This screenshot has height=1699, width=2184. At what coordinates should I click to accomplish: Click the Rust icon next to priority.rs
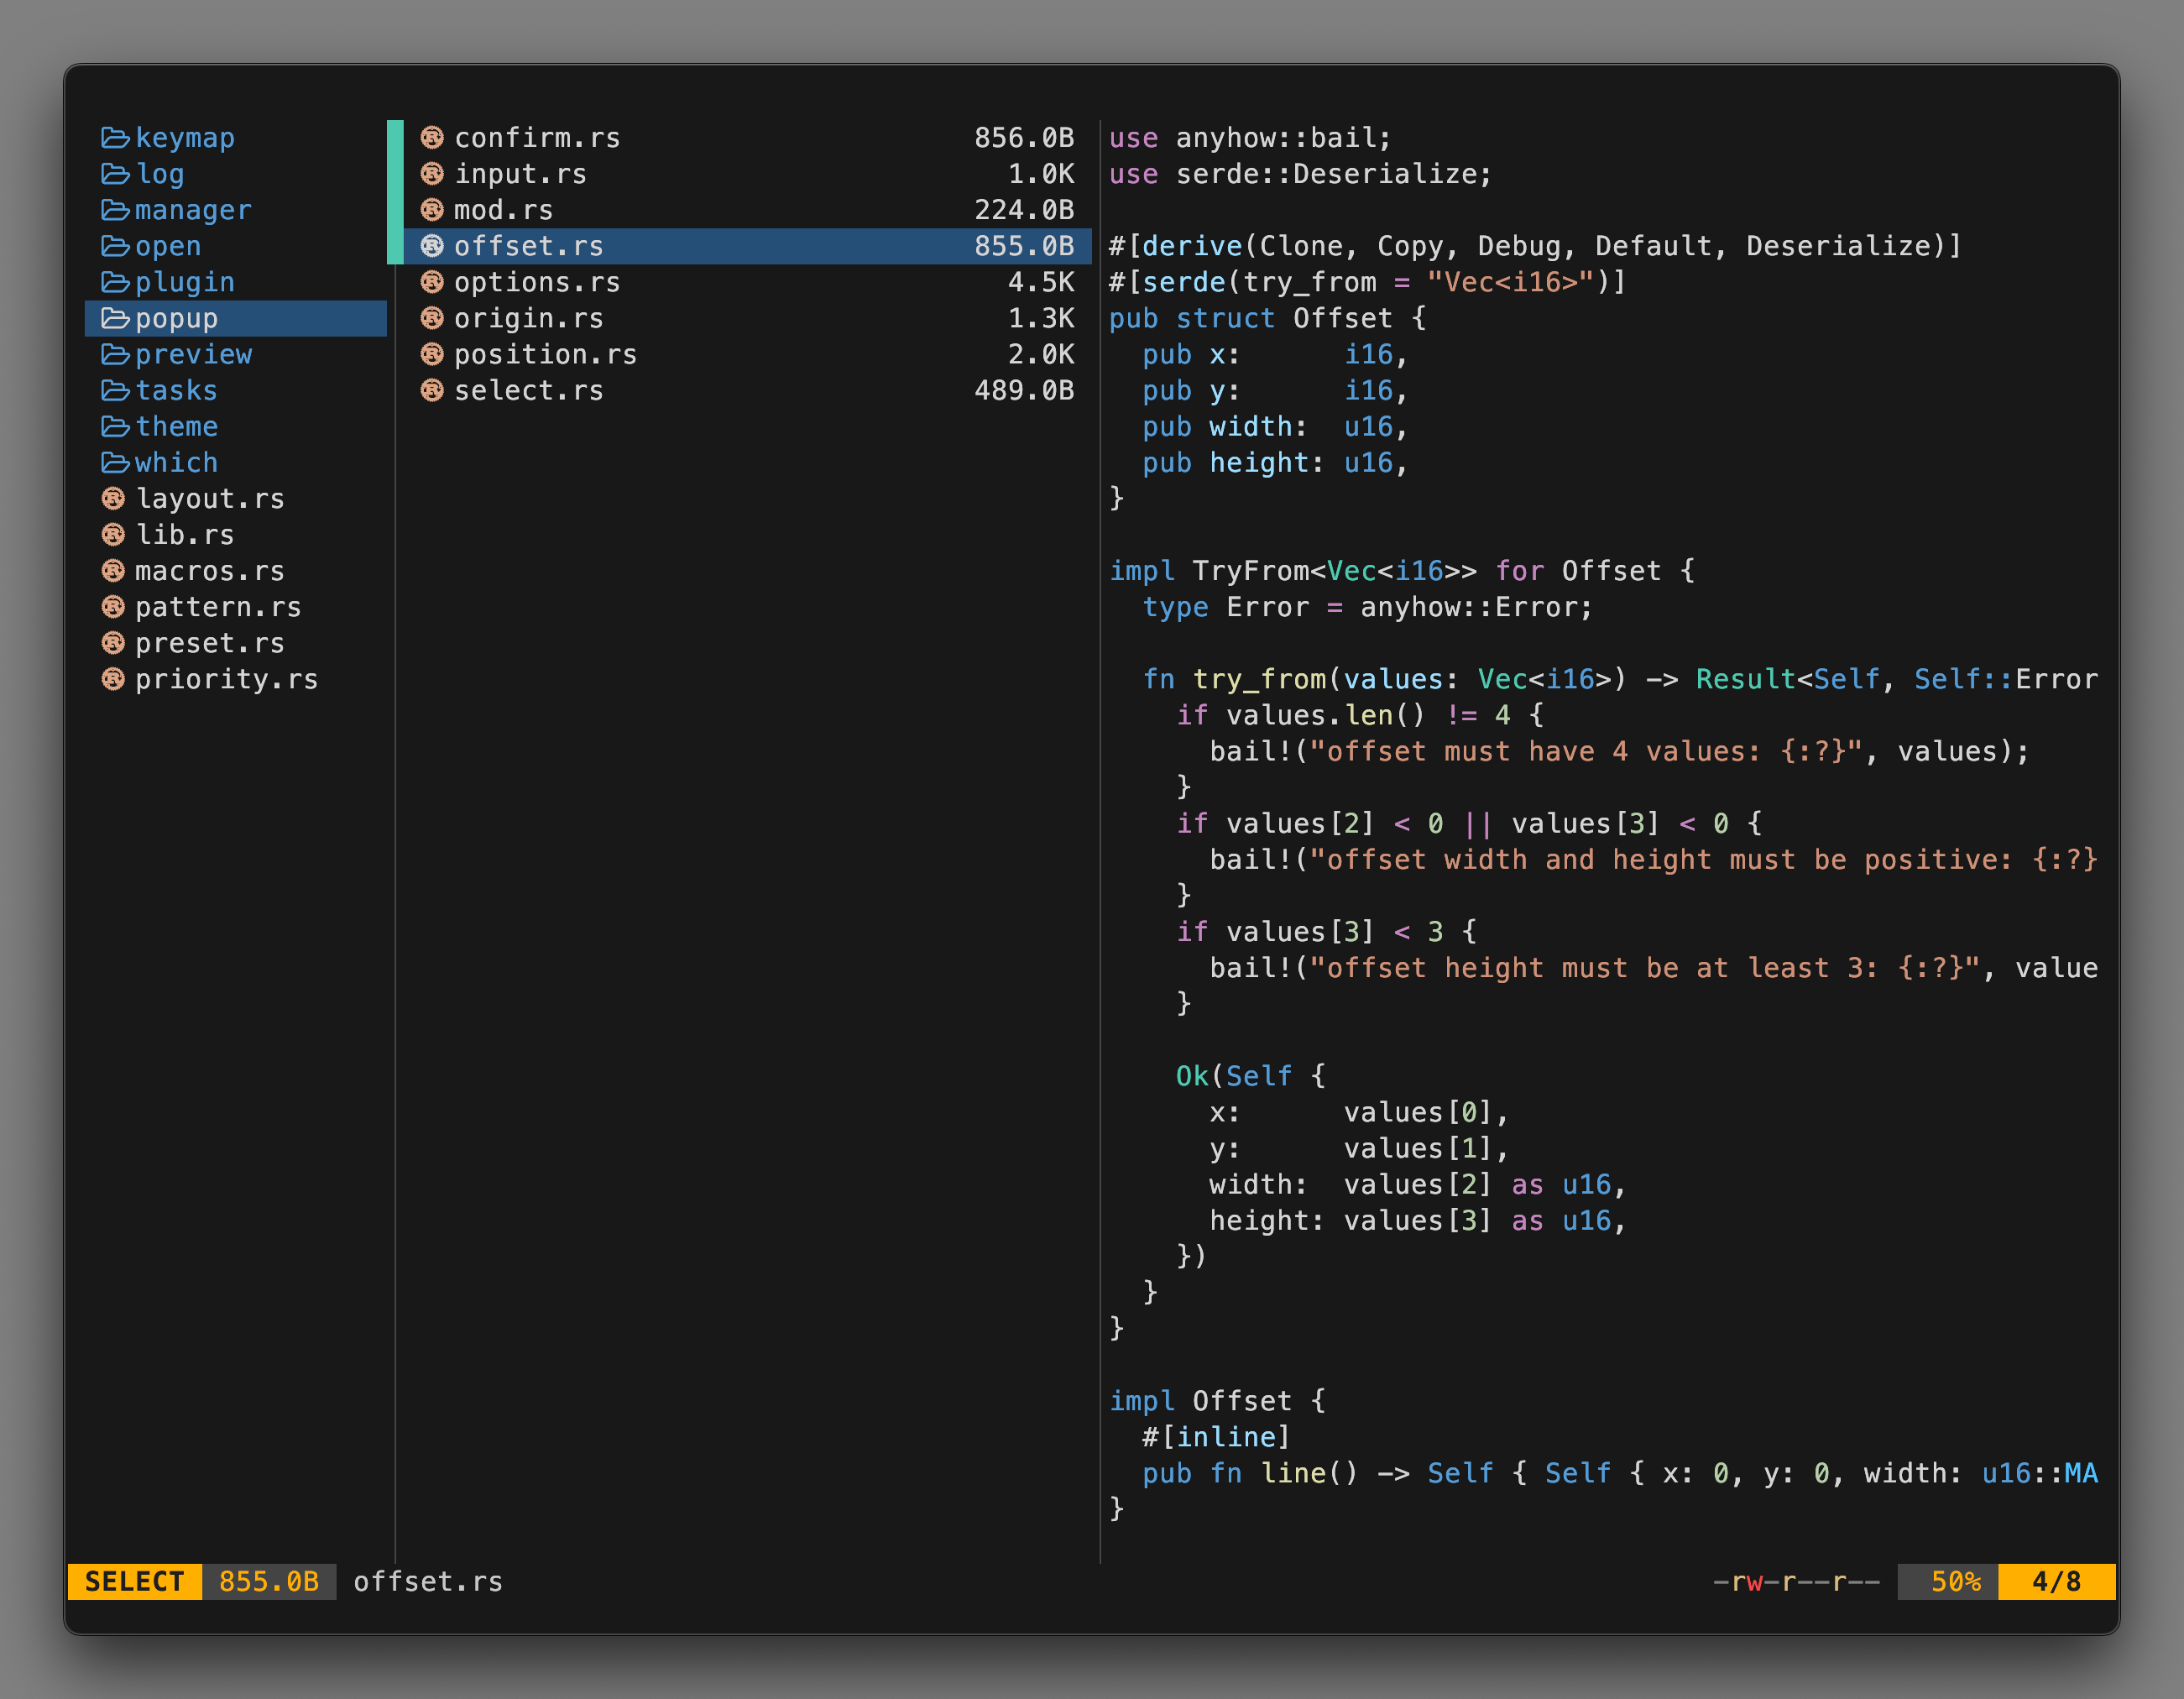[x=113, y=679]
